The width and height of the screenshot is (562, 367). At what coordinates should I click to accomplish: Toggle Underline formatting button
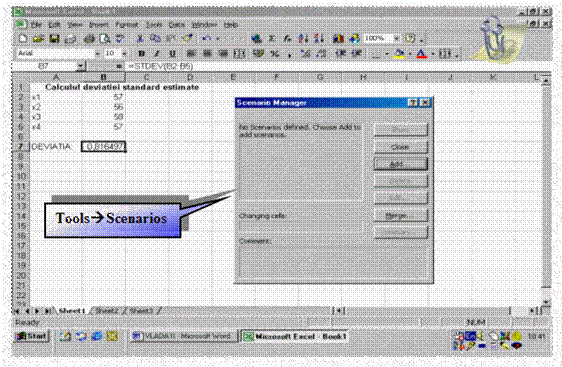[172, 54]
